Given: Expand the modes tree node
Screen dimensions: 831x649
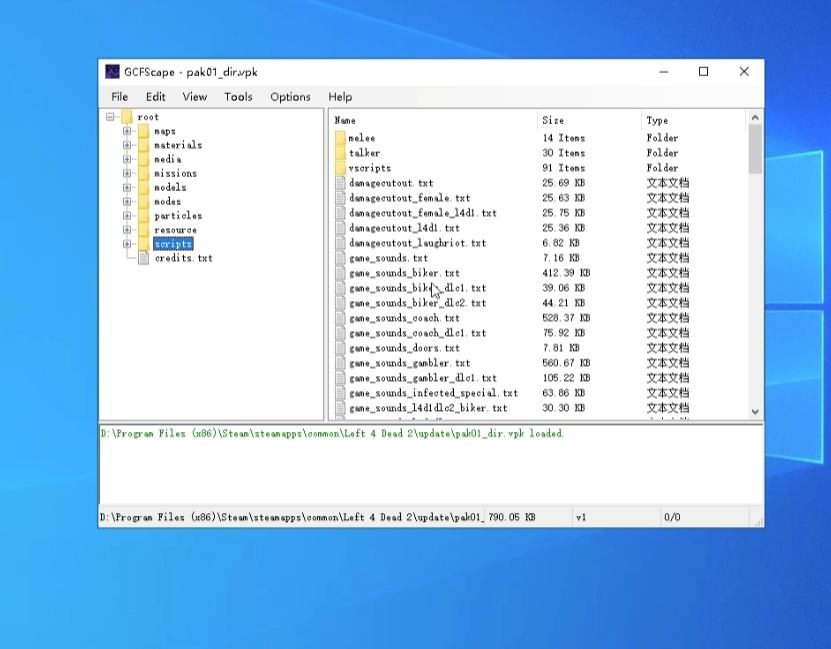Looking at the screenshot, I should (127, 201).
